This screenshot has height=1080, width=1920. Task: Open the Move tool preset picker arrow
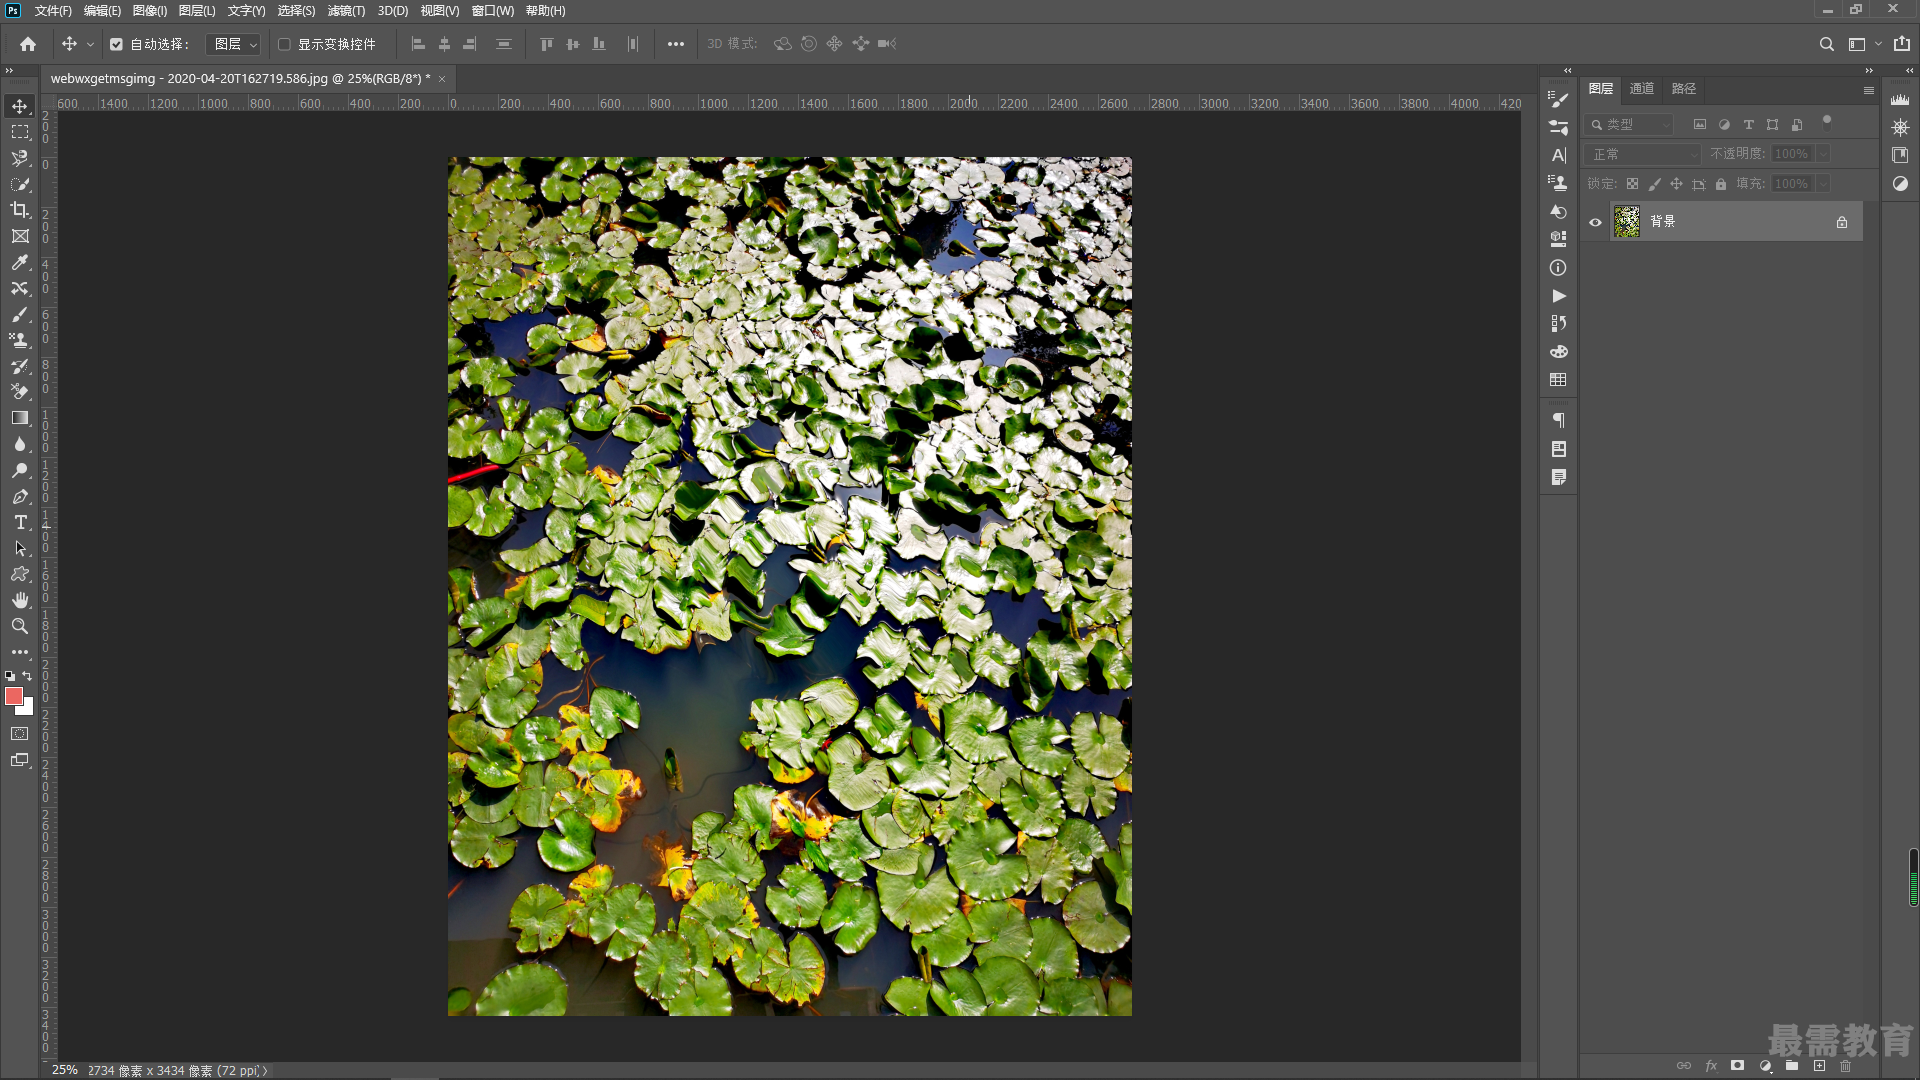pos(90,44)
